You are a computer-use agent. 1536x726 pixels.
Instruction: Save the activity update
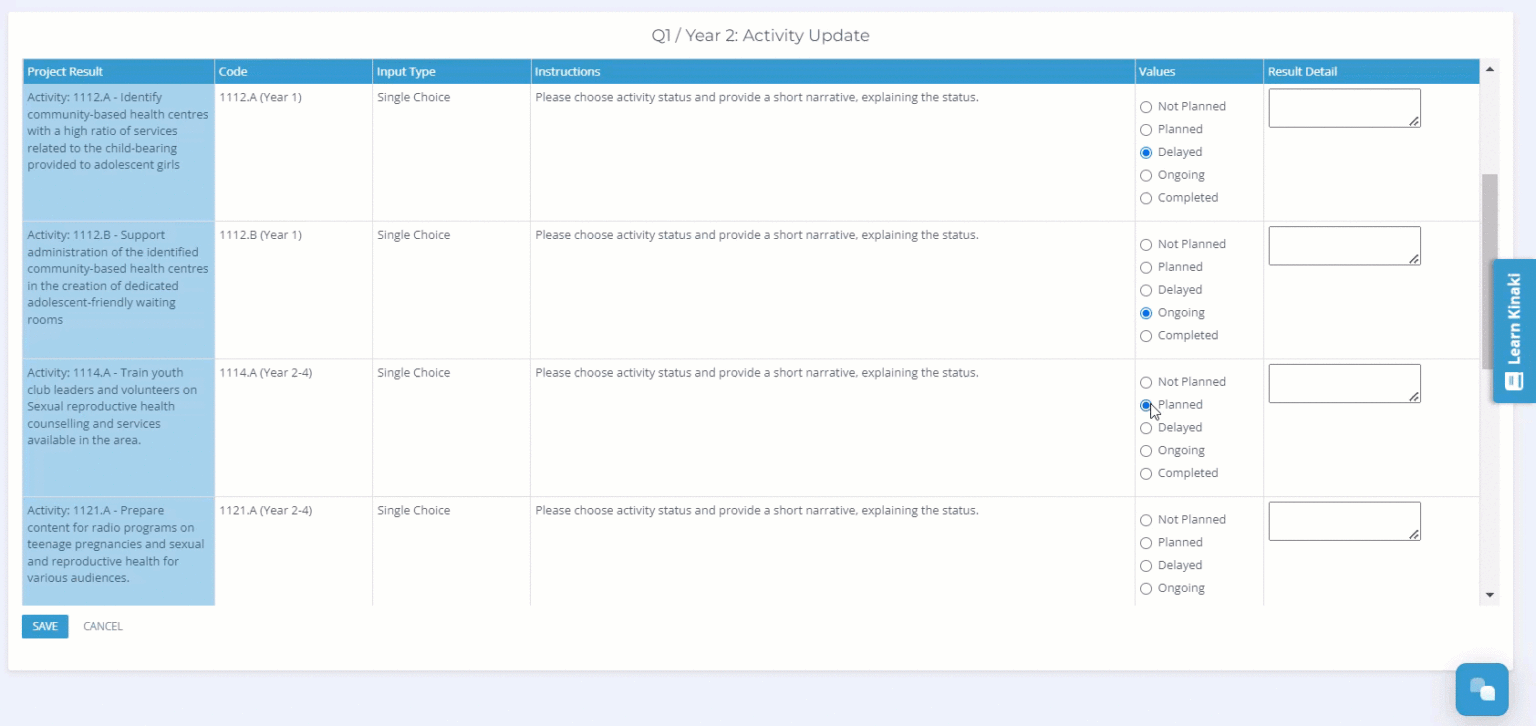pyautogui.click(x=45, y=626)
